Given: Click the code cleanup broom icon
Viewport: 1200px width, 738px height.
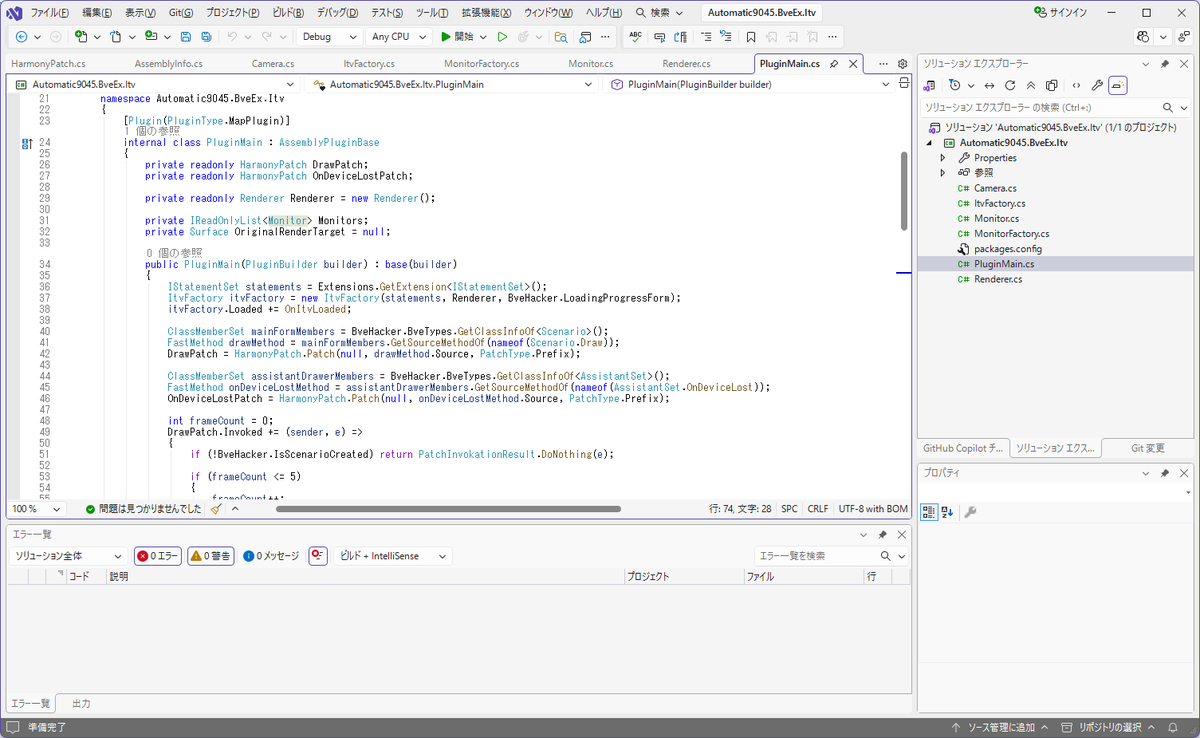Looking at the screenshot, I should tap(216, 509).
